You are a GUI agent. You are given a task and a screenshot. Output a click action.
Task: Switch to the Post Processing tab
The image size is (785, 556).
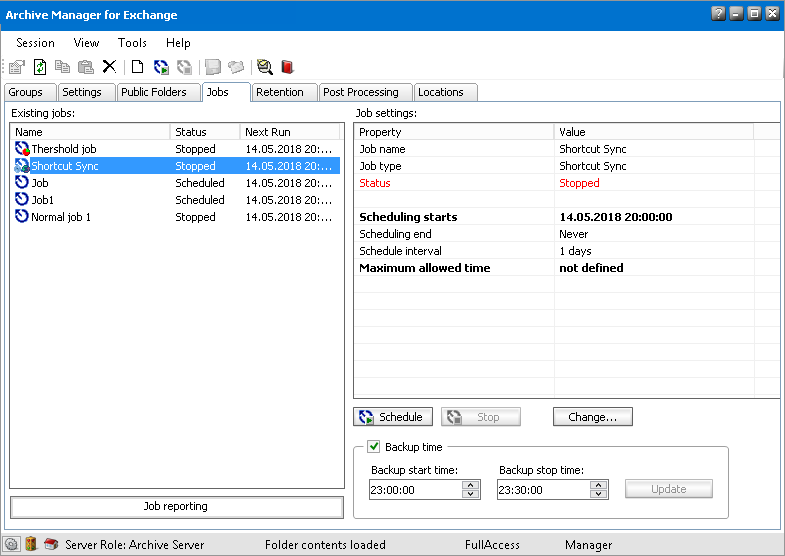(x=361, y=92)
